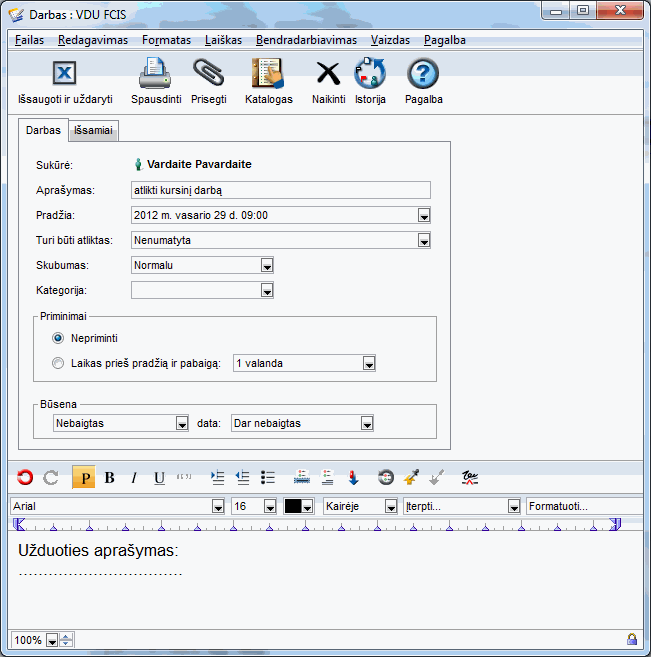Select Laikas prieš pradžią ir pabaigą option
This screenshot has height=657, width=651.
click(59, 363)
